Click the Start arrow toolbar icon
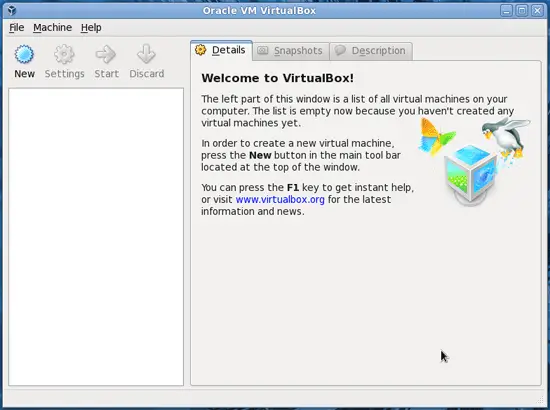 [106, 54]
